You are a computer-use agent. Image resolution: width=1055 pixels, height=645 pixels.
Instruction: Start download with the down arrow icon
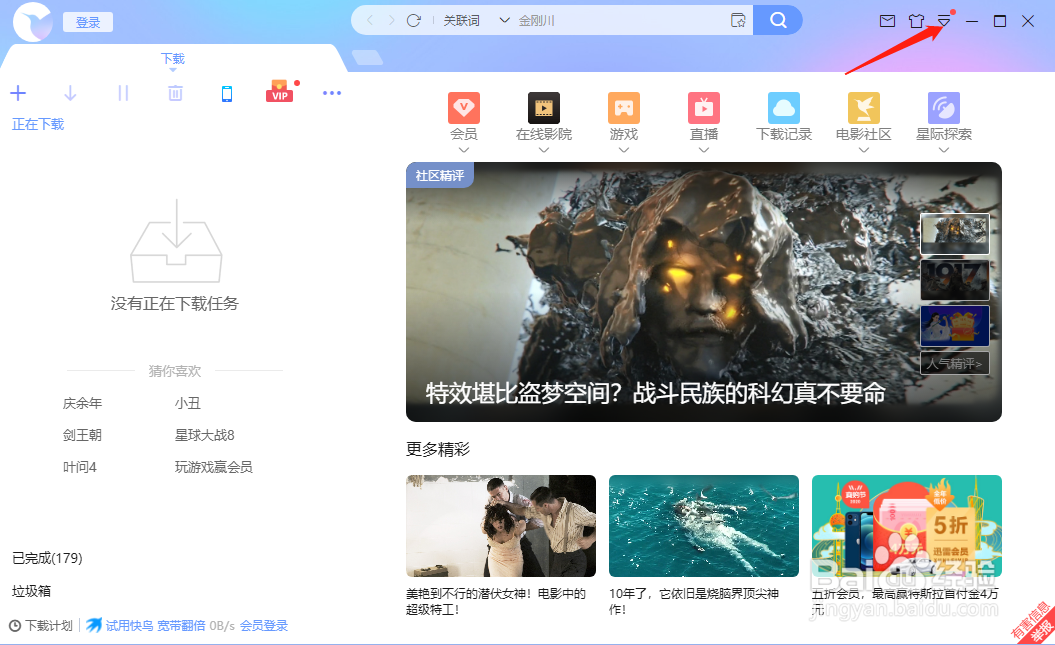[x=70, y=93]
